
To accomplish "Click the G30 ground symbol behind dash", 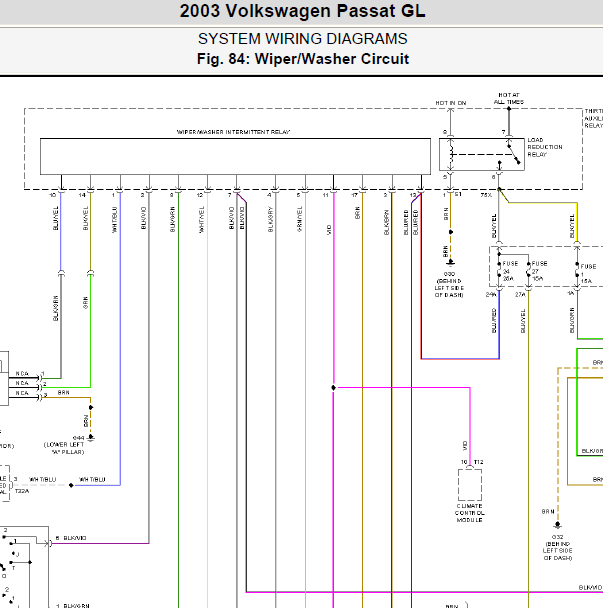I will point(449,262).
